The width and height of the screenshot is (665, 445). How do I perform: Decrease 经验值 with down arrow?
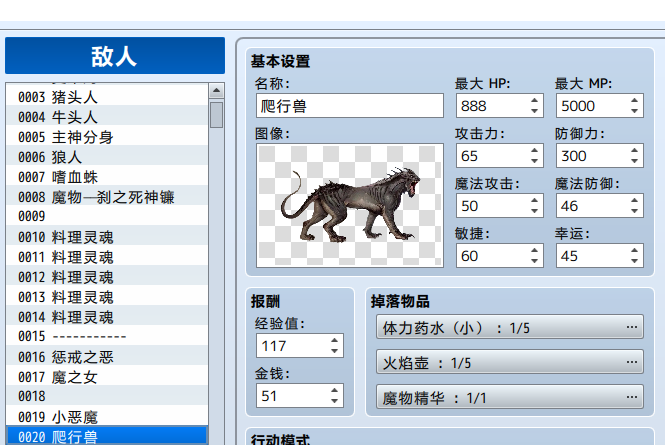click(335, 351)
